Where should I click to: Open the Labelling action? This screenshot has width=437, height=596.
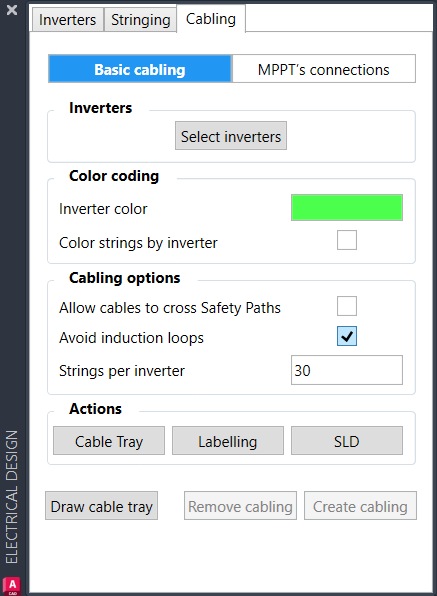click(x=228, y=441)
